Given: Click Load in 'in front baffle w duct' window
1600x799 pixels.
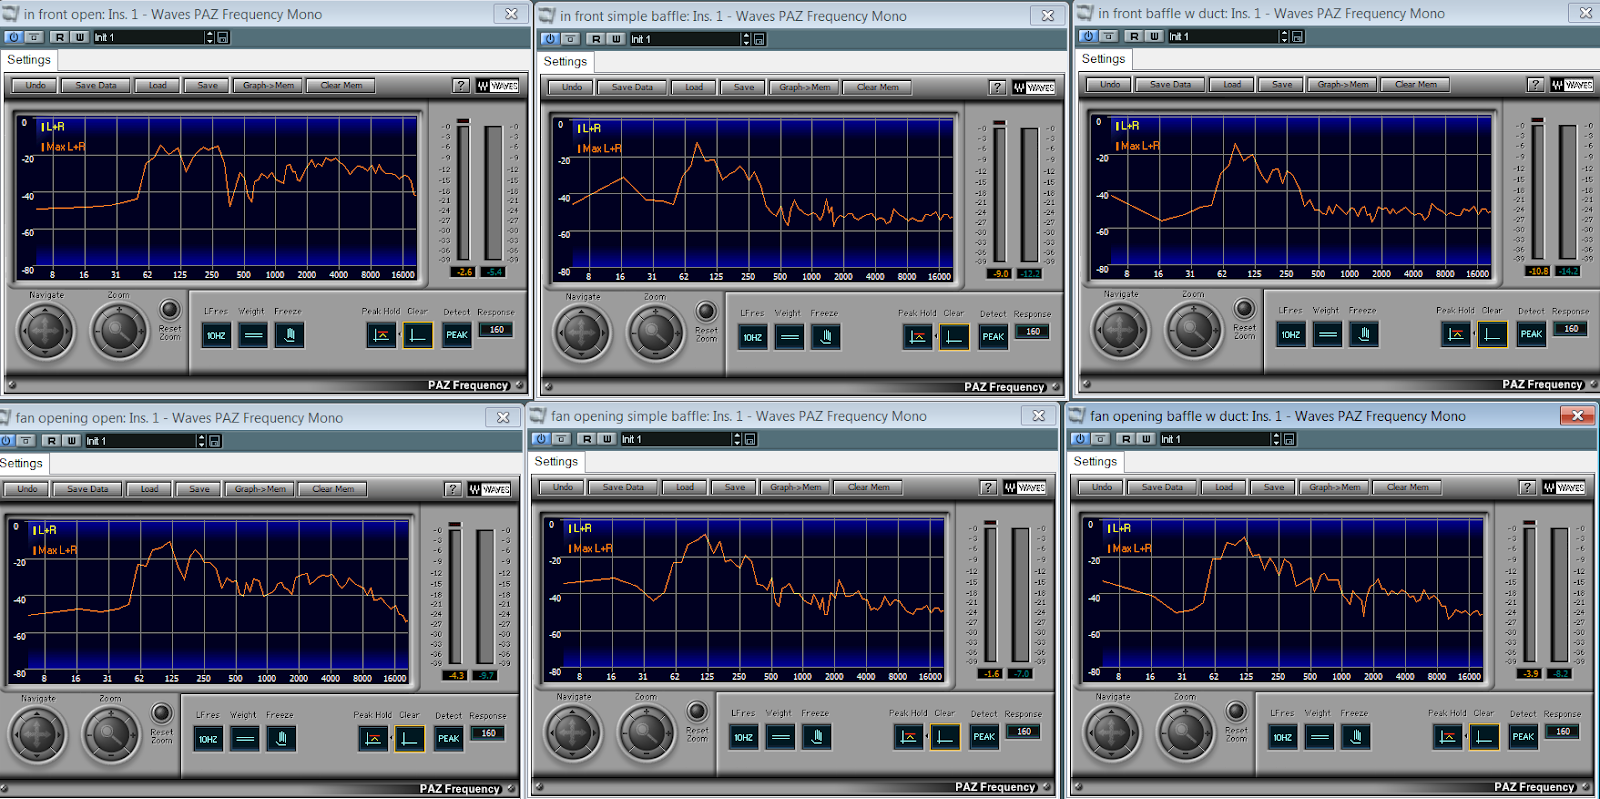Looking at the screenshot, I should point(1232,85).
